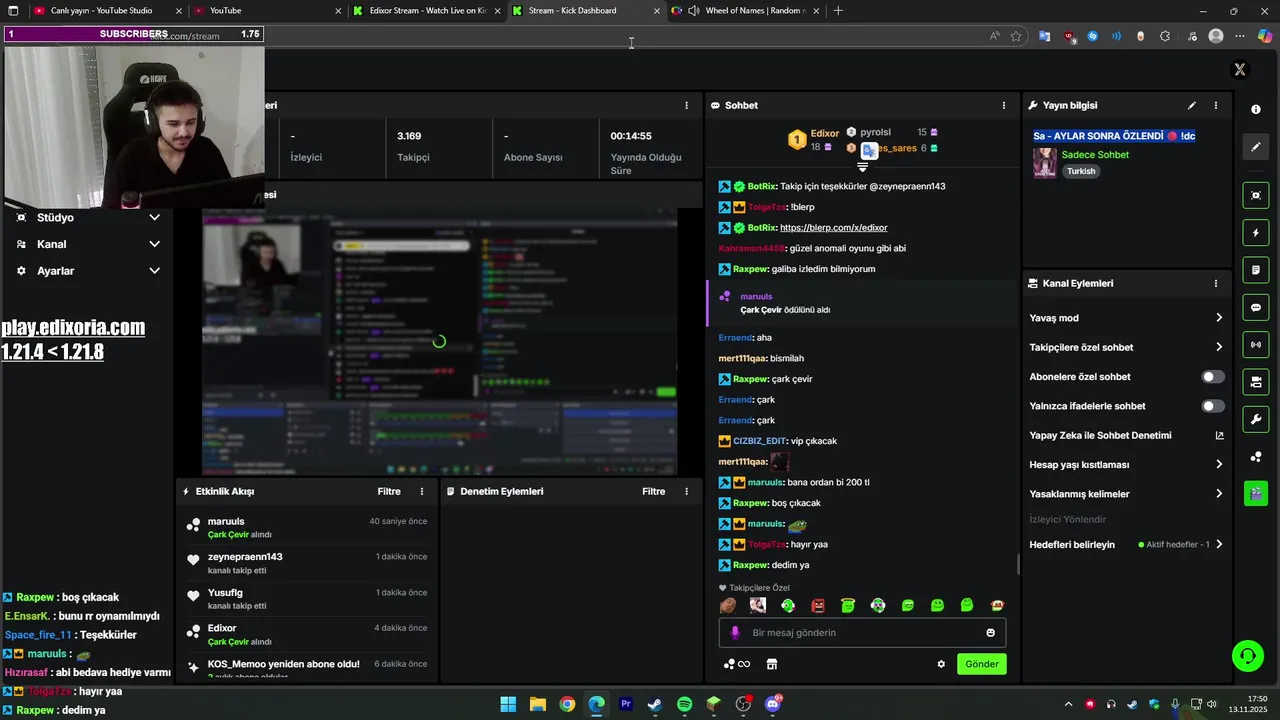Screen dimensions: 1280x720
Task: Expand the Yavaş mod option
Action: (x=1219, y=318)
